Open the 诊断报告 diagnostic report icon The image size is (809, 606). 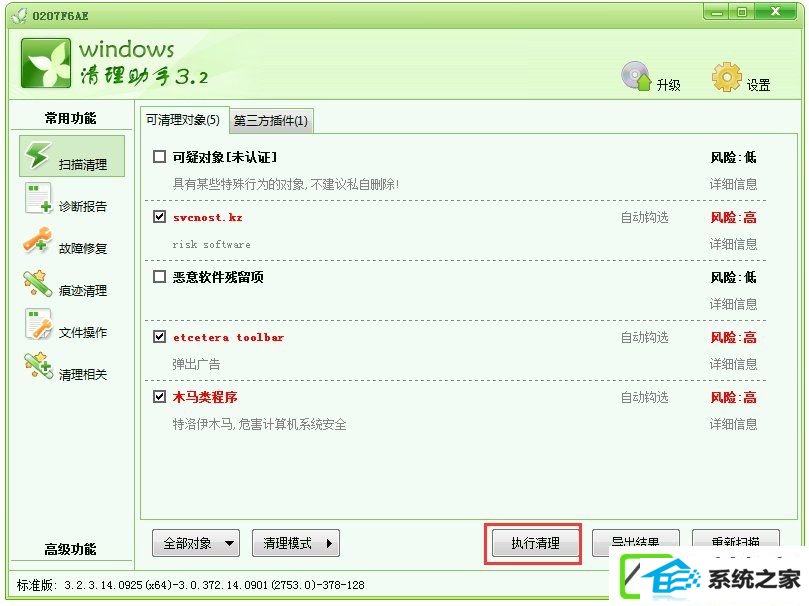point(38,198)
